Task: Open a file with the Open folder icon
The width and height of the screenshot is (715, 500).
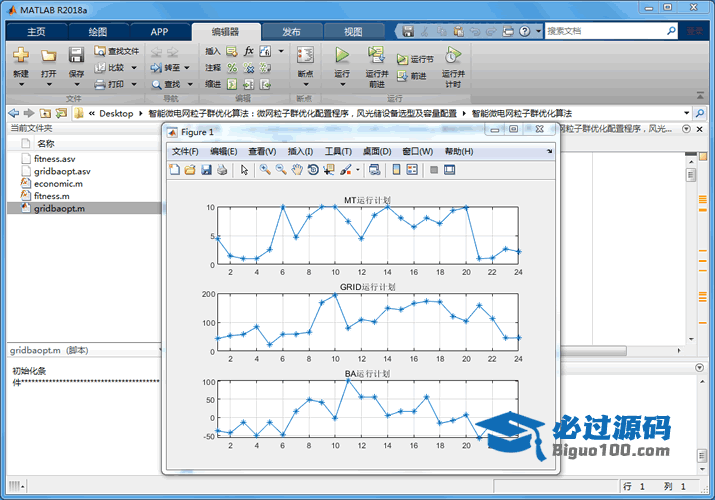Action: pyautogui.click(x=48, y=55)
